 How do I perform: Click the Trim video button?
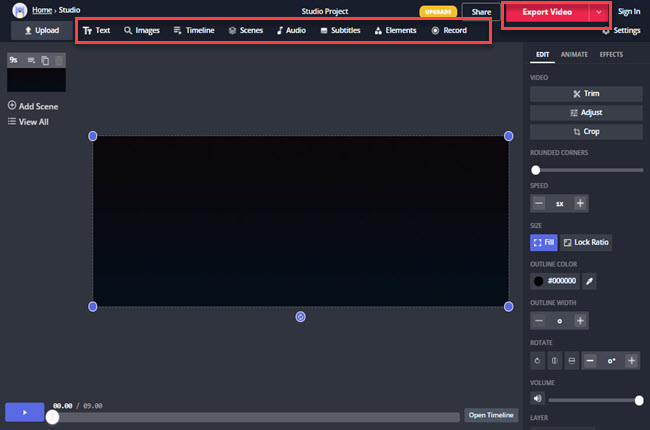[x=586, y=94]
